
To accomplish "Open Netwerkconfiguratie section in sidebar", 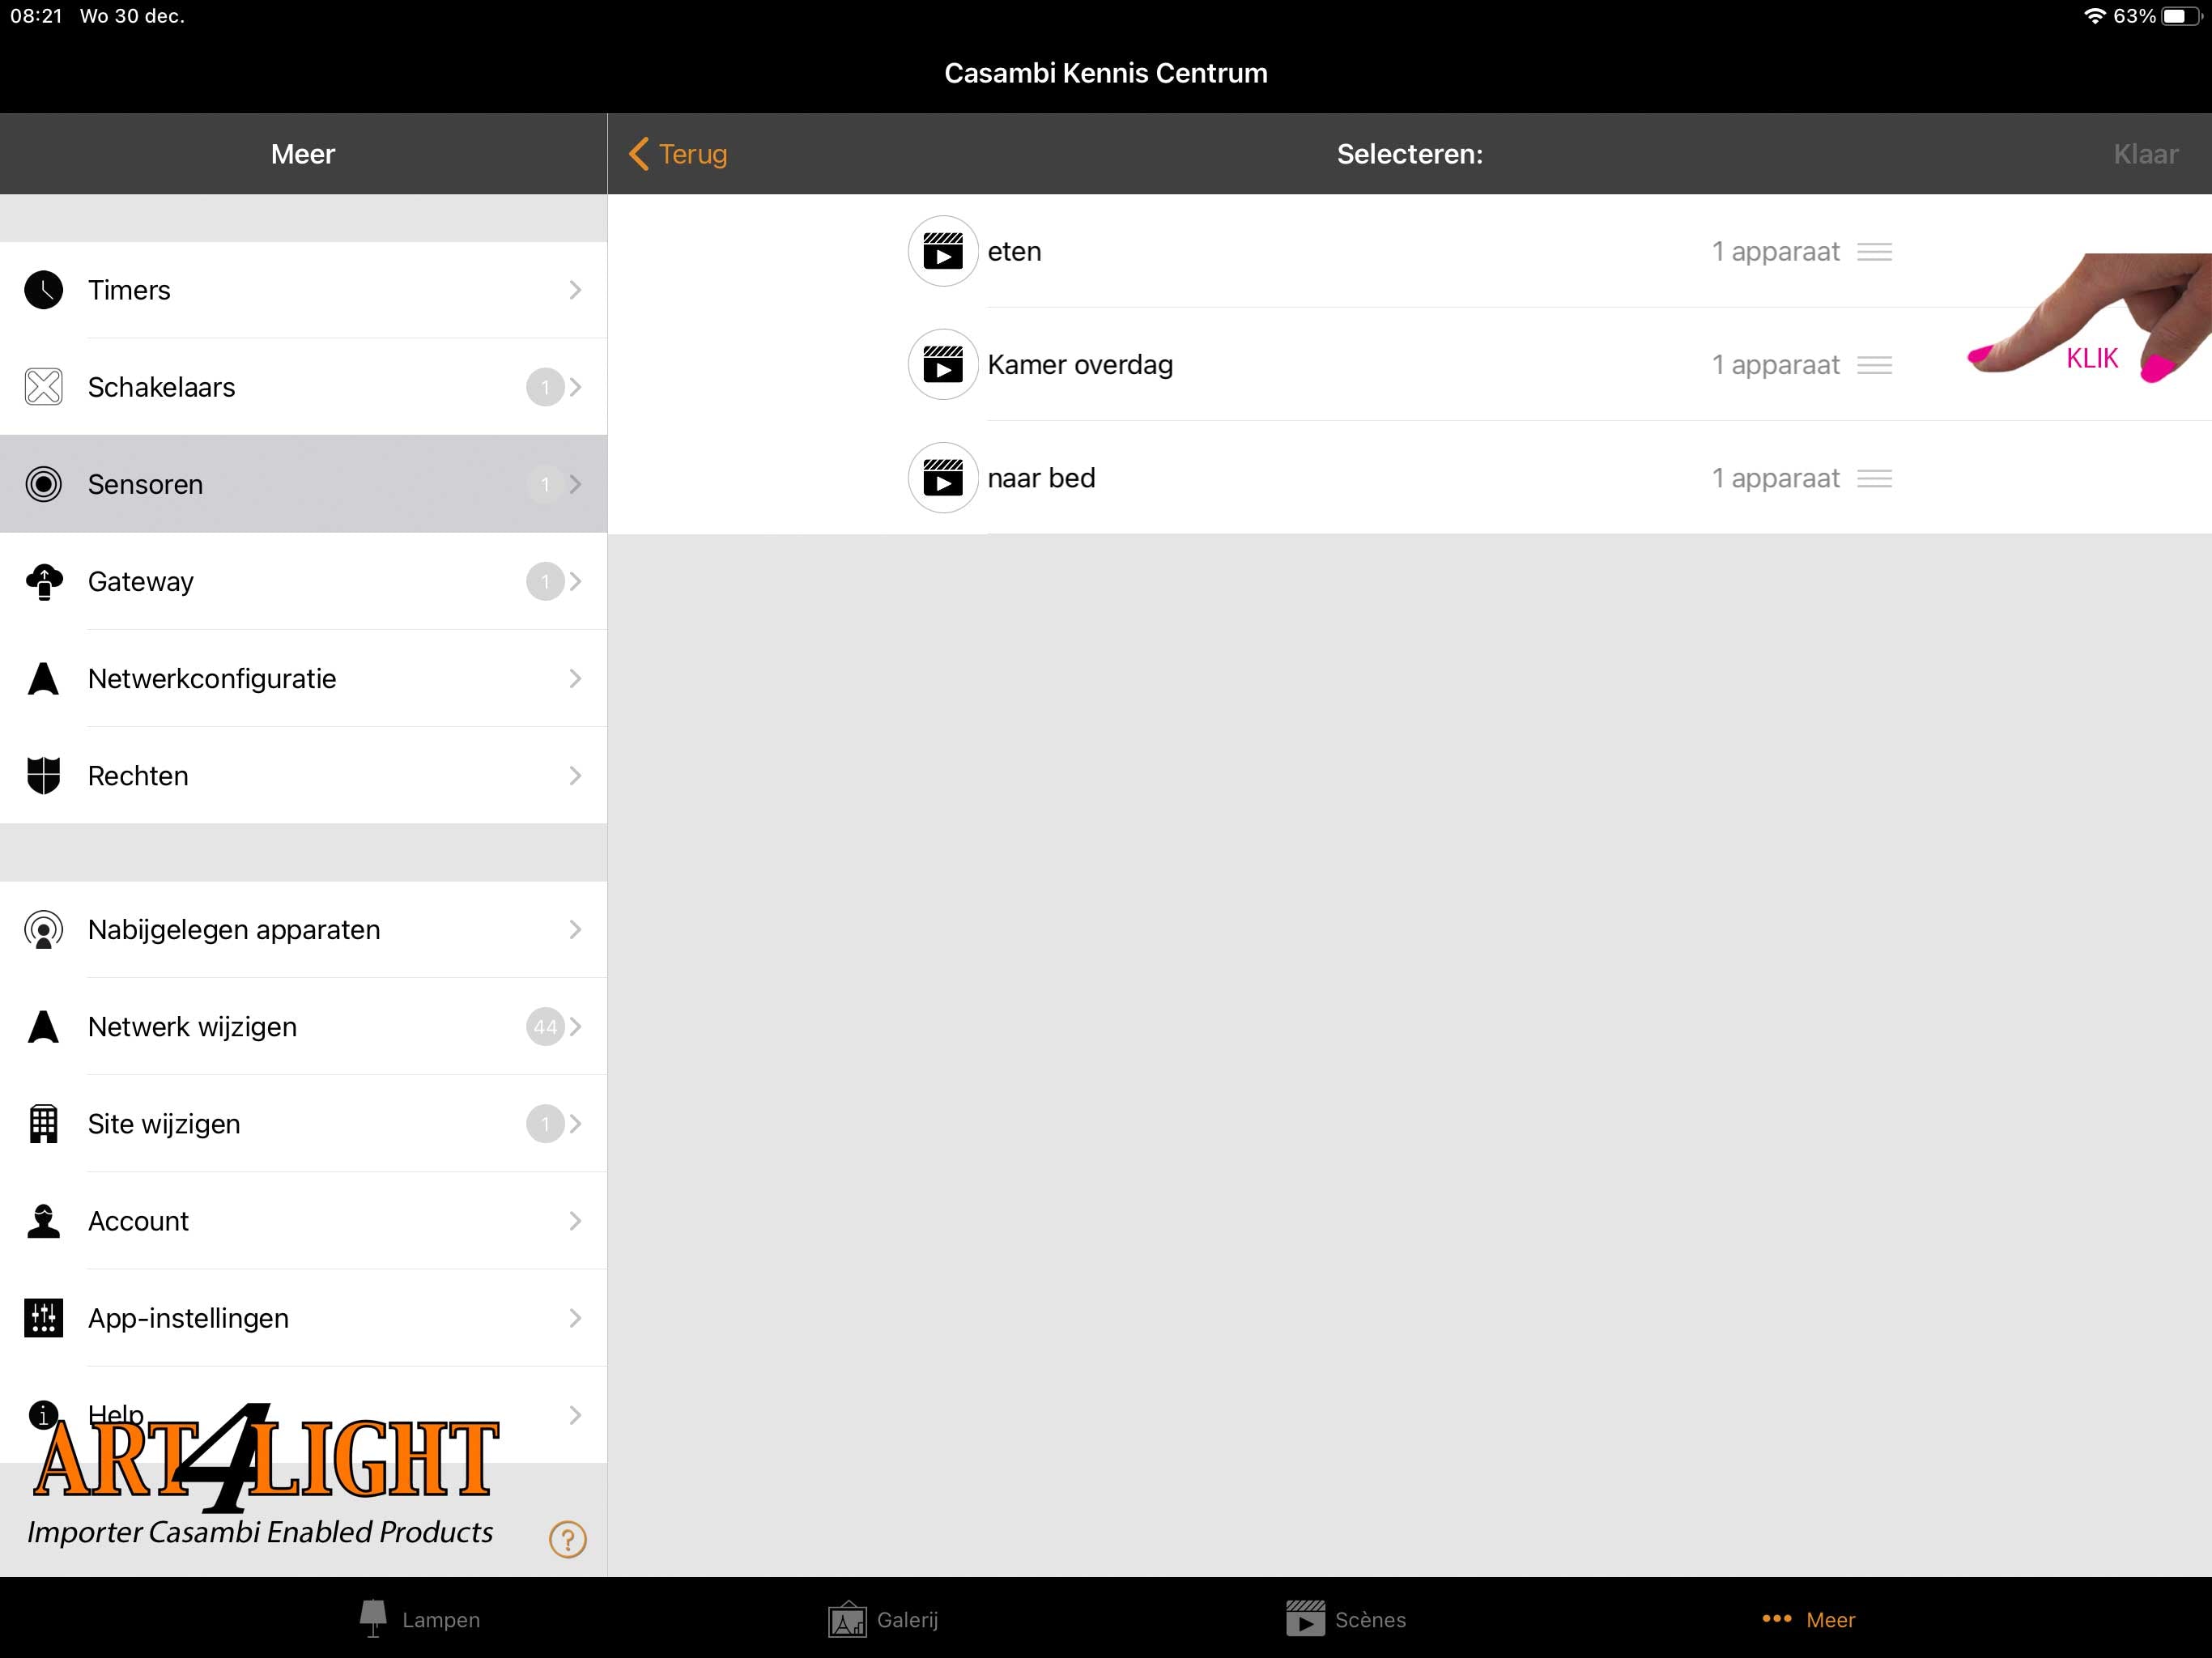I will pyautogui.click(x=303, y=678).
